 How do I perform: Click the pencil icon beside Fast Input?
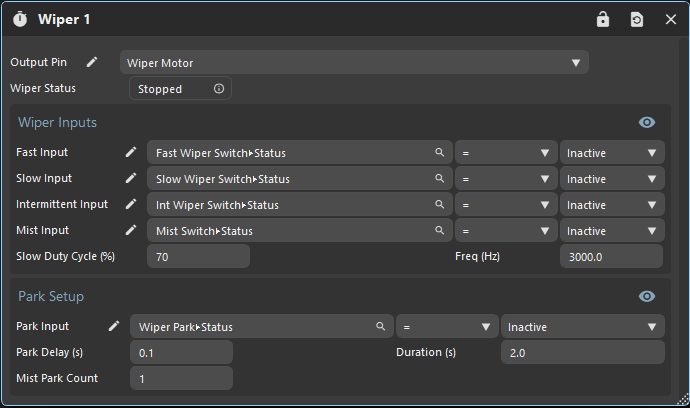(130, 152)
